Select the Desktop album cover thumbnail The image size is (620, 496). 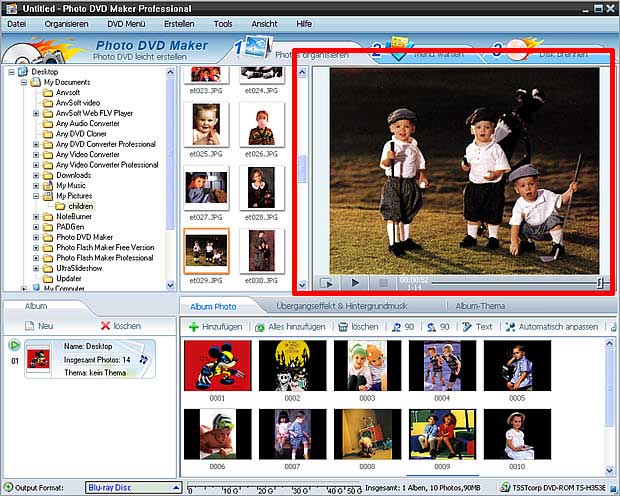click(38, 359)
